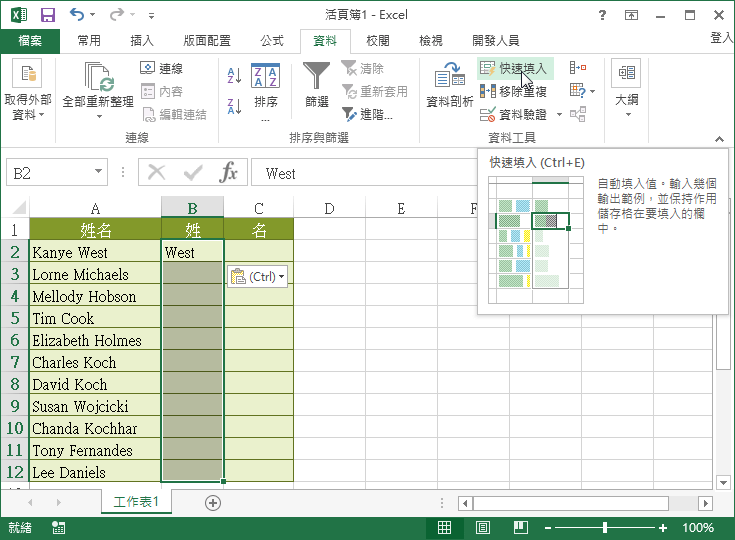This screenshot has width=735, height=540.
Task: Add a new worksheet with plus icon
Action: coord(213,503)
